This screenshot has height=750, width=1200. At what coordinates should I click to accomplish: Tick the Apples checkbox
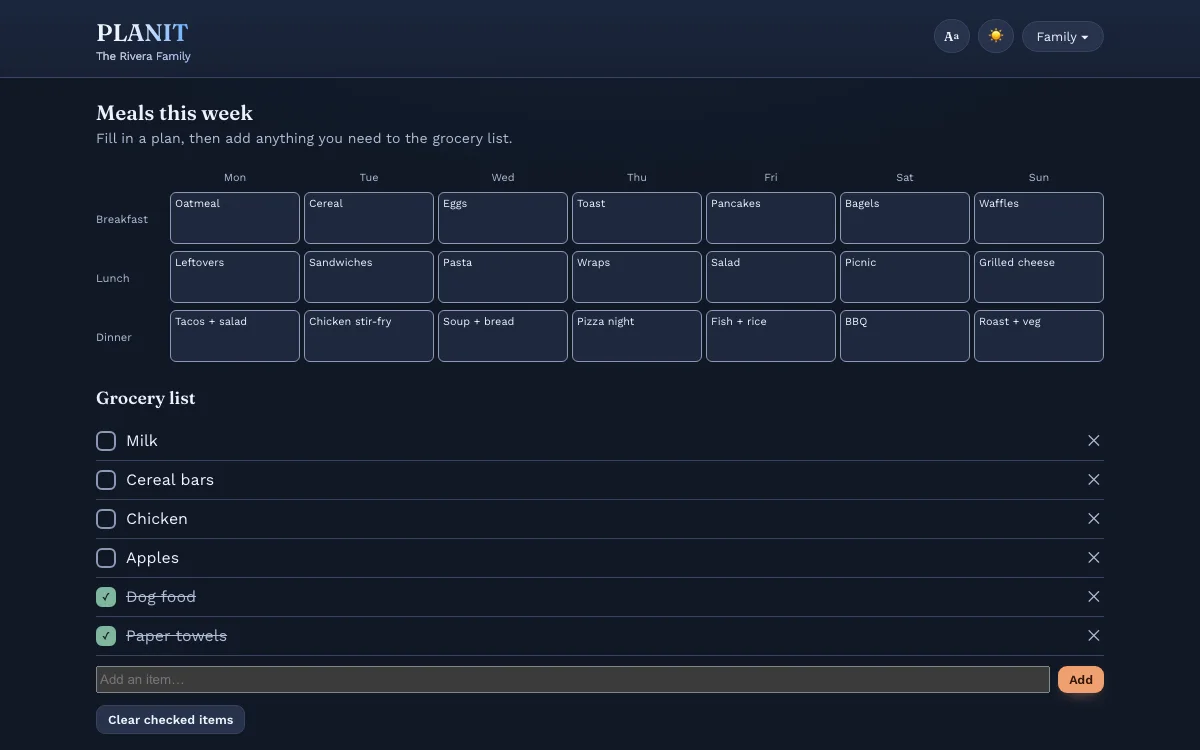coord(106,558)
